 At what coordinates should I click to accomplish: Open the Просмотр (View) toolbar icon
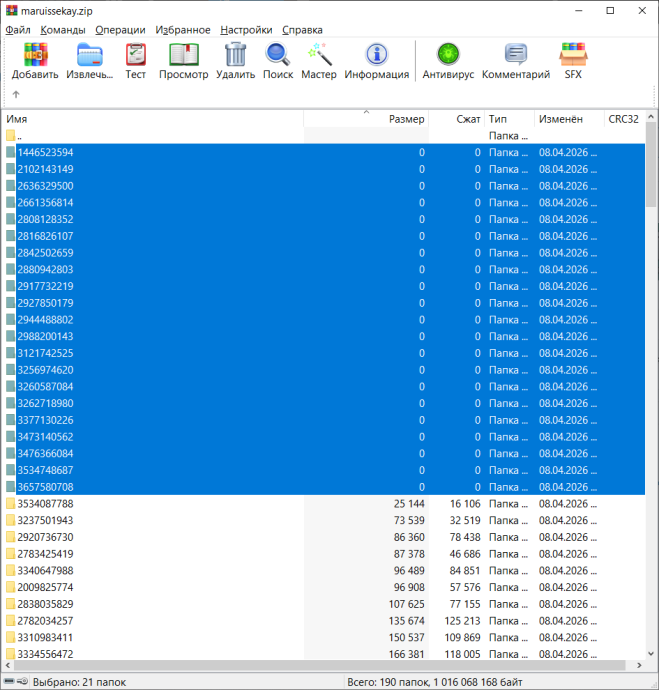(x=184, y=56)
